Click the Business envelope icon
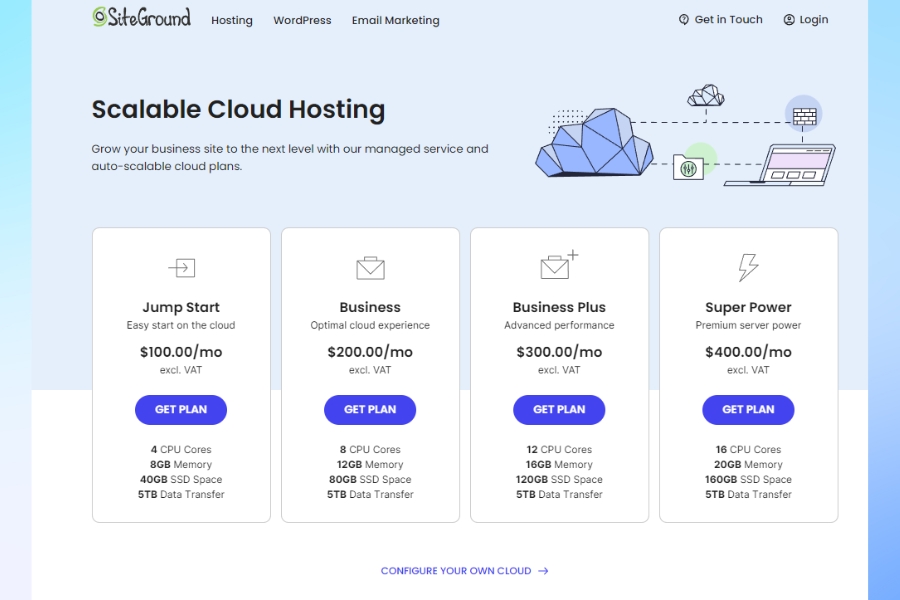The image size is (900, 600). coord(370,268)
